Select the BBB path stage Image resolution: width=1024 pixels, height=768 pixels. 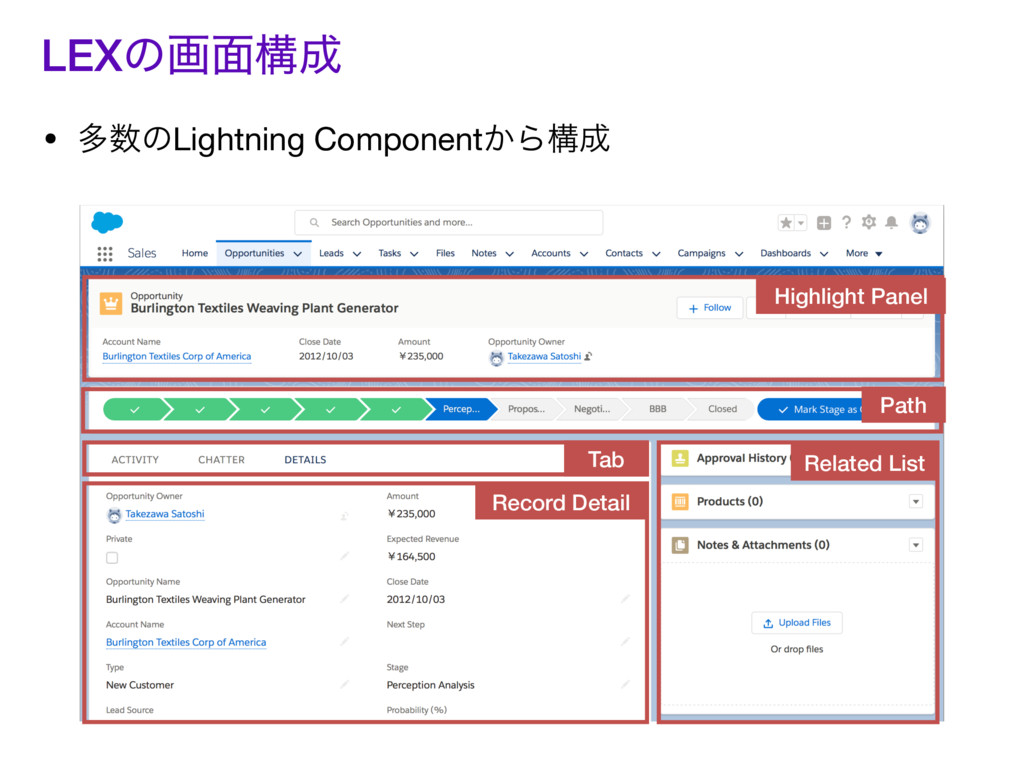pos(658,409)
